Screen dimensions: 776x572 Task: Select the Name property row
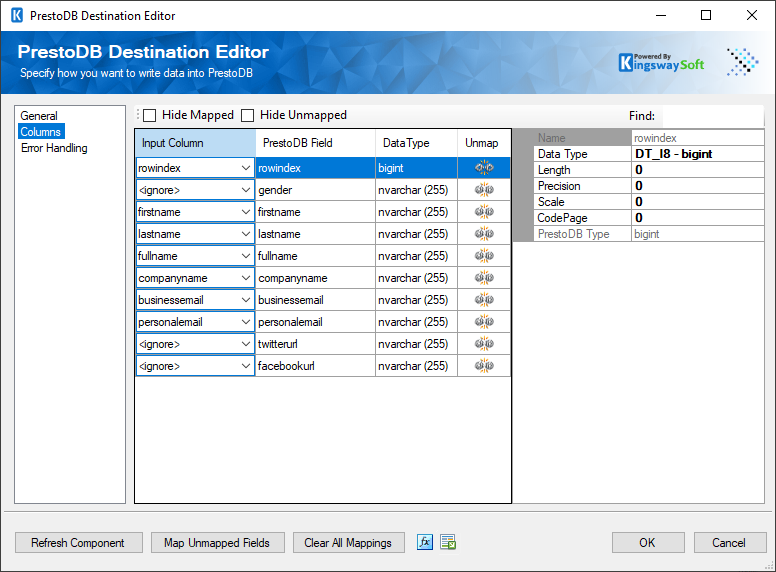pyautogui.click(x=649, y=138)
